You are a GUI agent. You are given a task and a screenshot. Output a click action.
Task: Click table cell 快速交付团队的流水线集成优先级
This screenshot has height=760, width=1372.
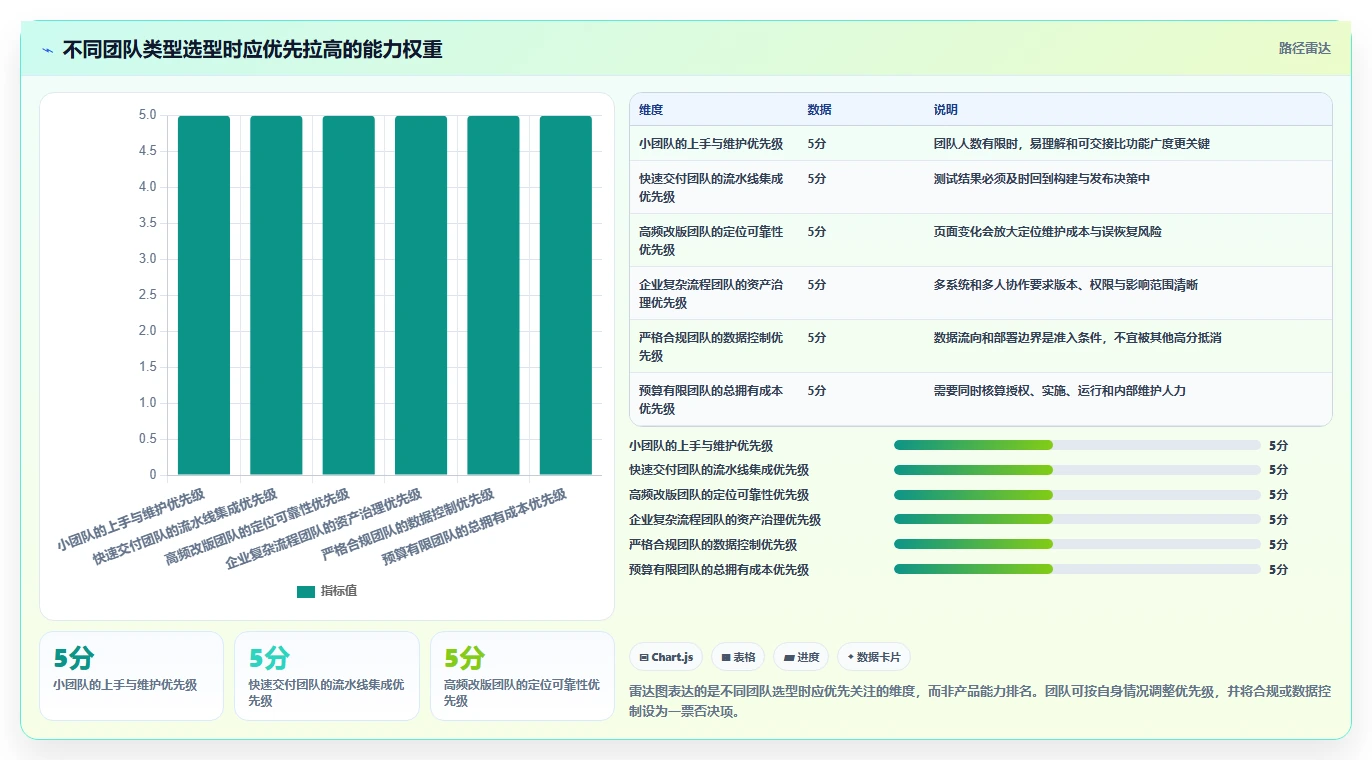(711, 188)
